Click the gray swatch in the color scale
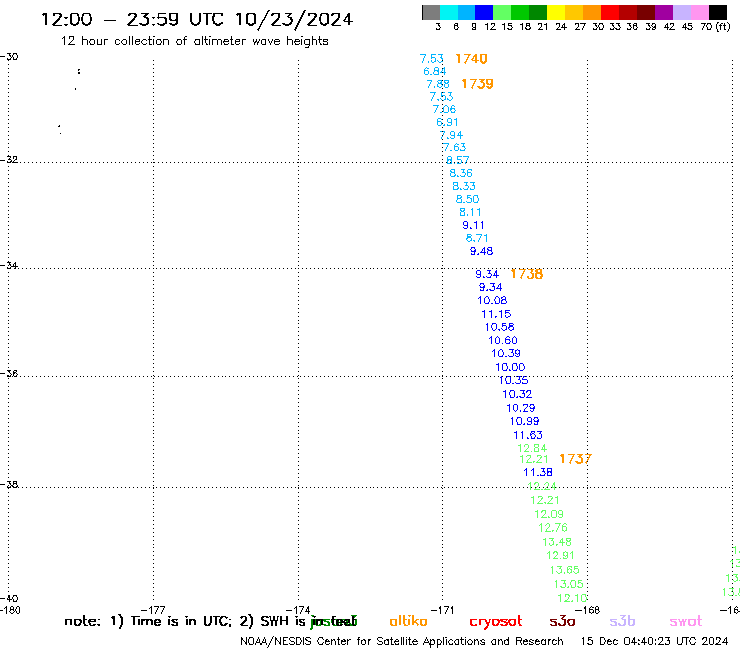The image size is (740, 650). click(431, 12)
